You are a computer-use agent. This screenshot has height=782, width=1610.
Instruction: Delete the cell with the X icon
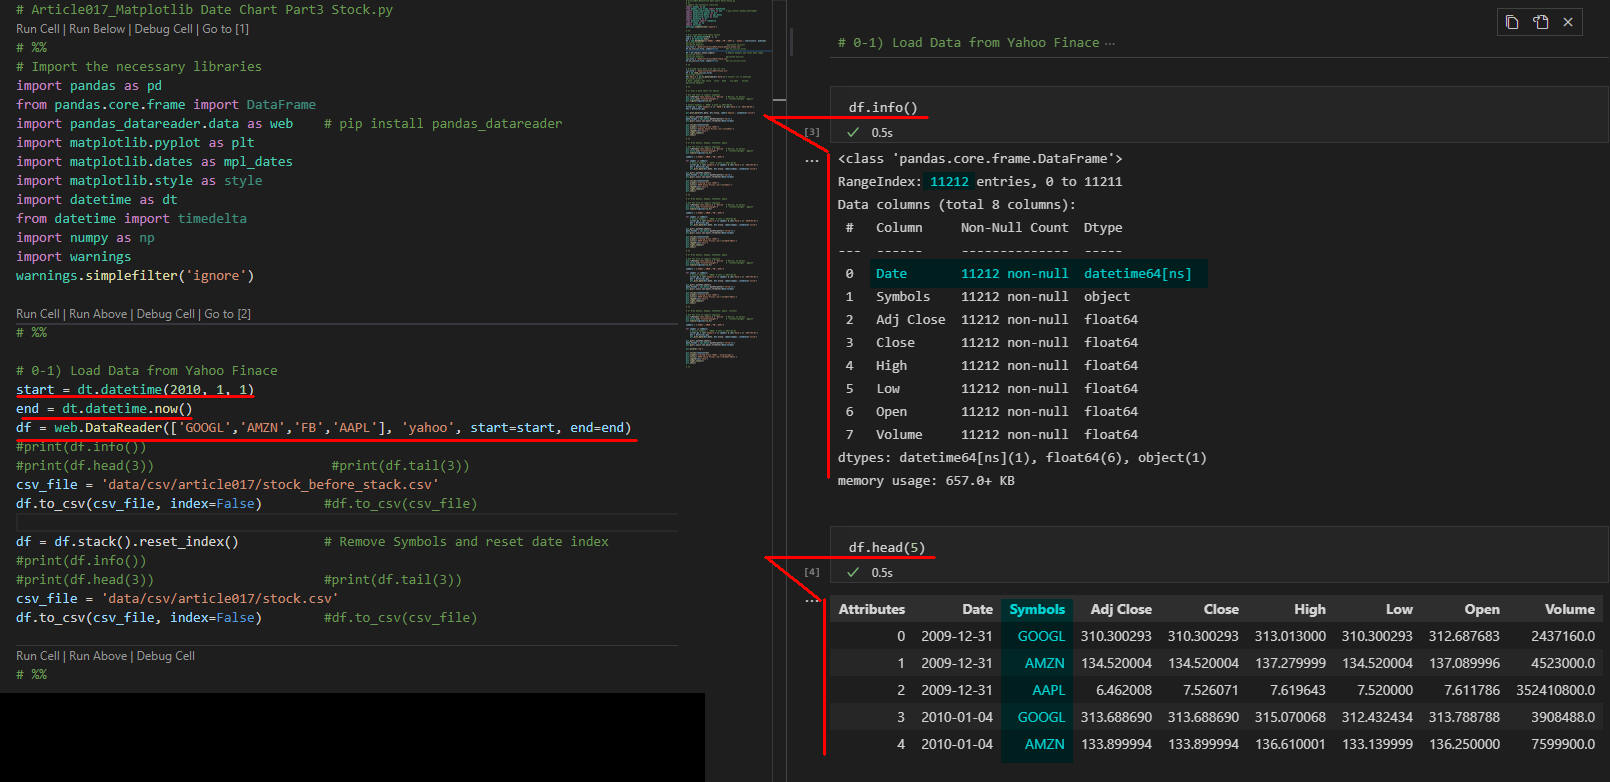(1568, 22)
